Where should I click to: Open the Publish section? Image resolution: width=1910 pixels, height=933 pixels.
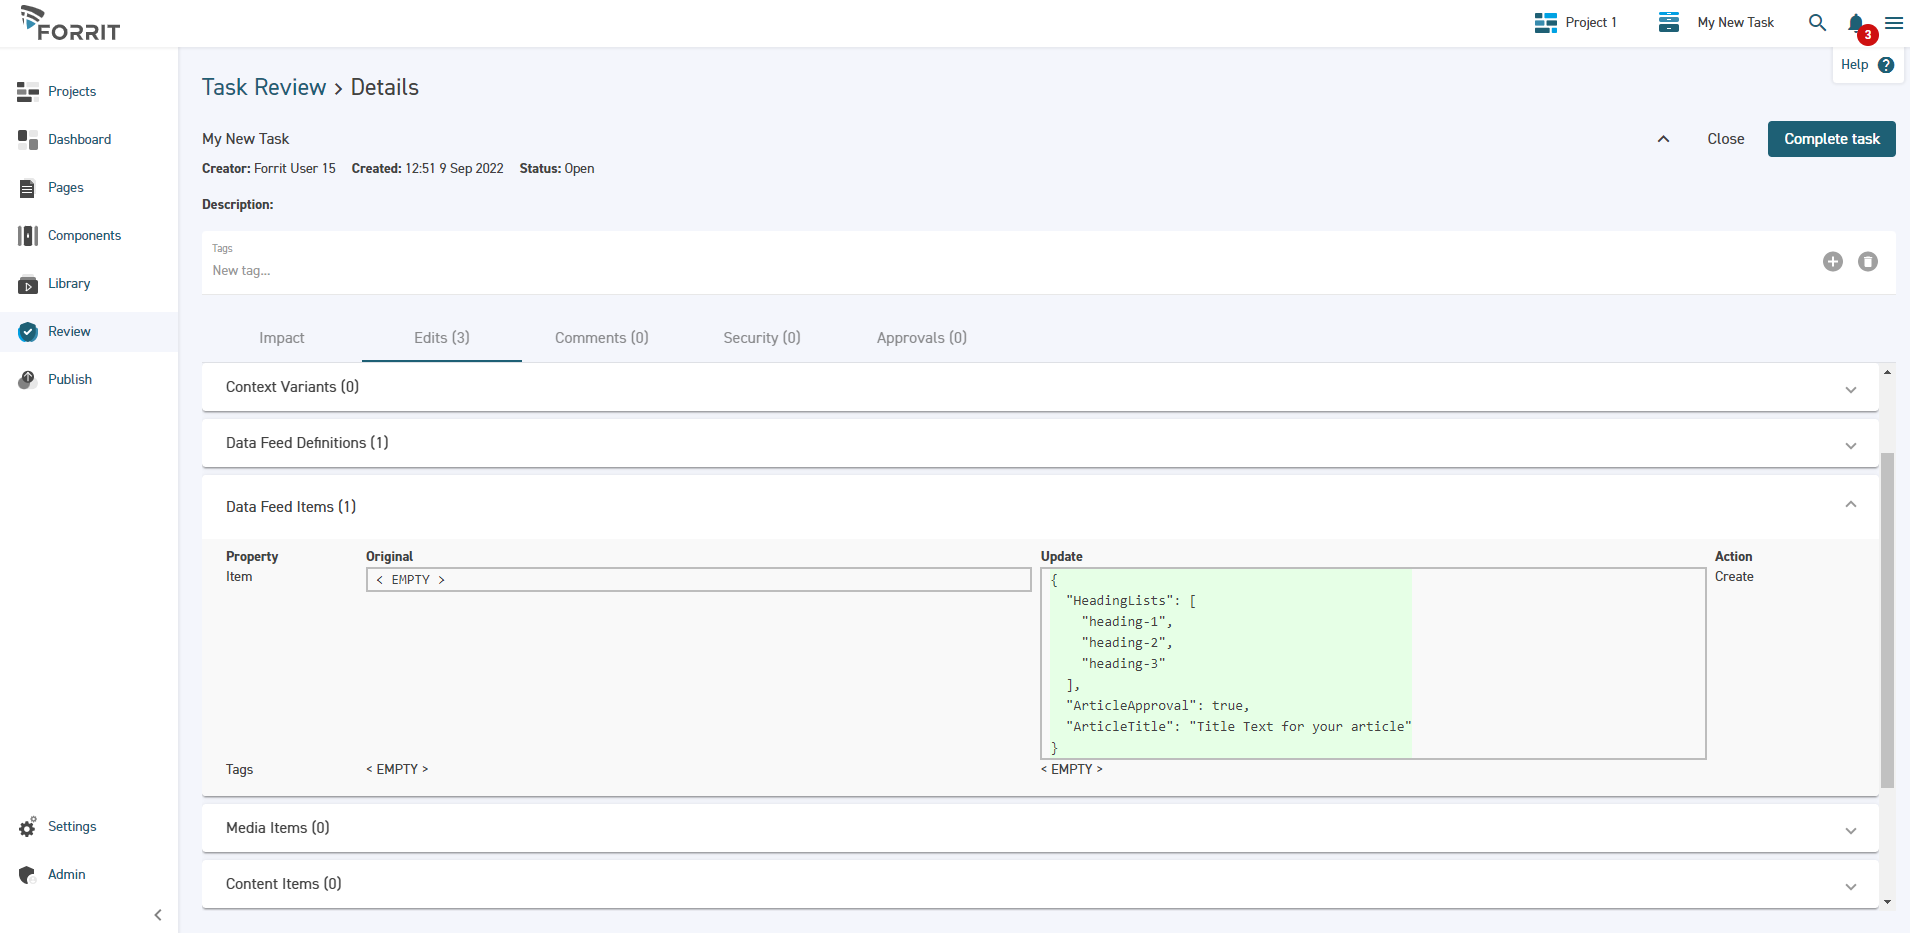(x=68, y=379)
